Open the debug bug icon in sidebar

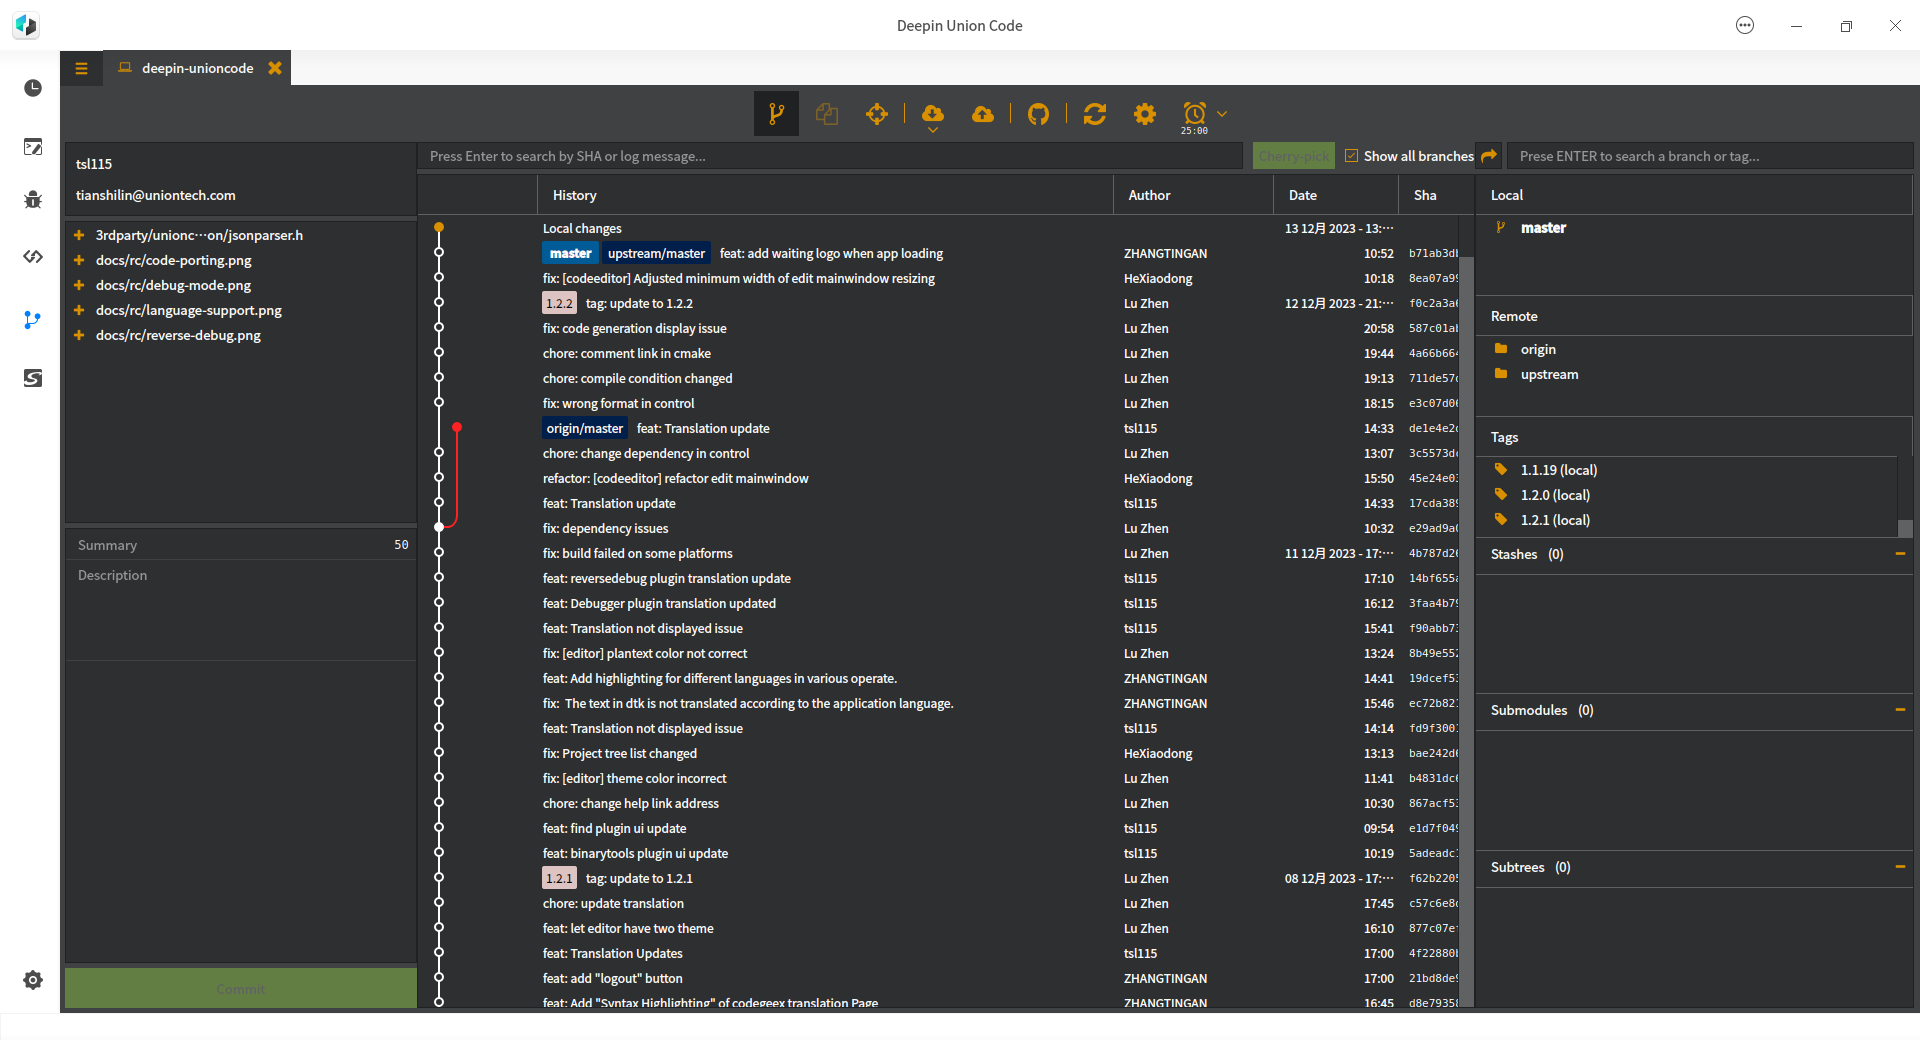point(33,200)
